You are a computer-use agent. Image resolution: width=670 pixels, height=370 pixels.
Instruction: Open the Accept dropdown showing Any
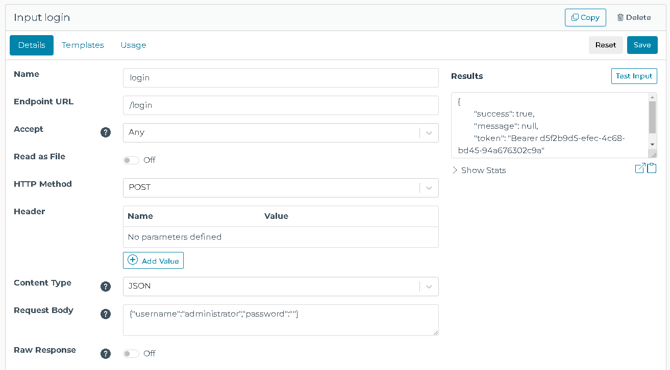click(x=281, y=132)
